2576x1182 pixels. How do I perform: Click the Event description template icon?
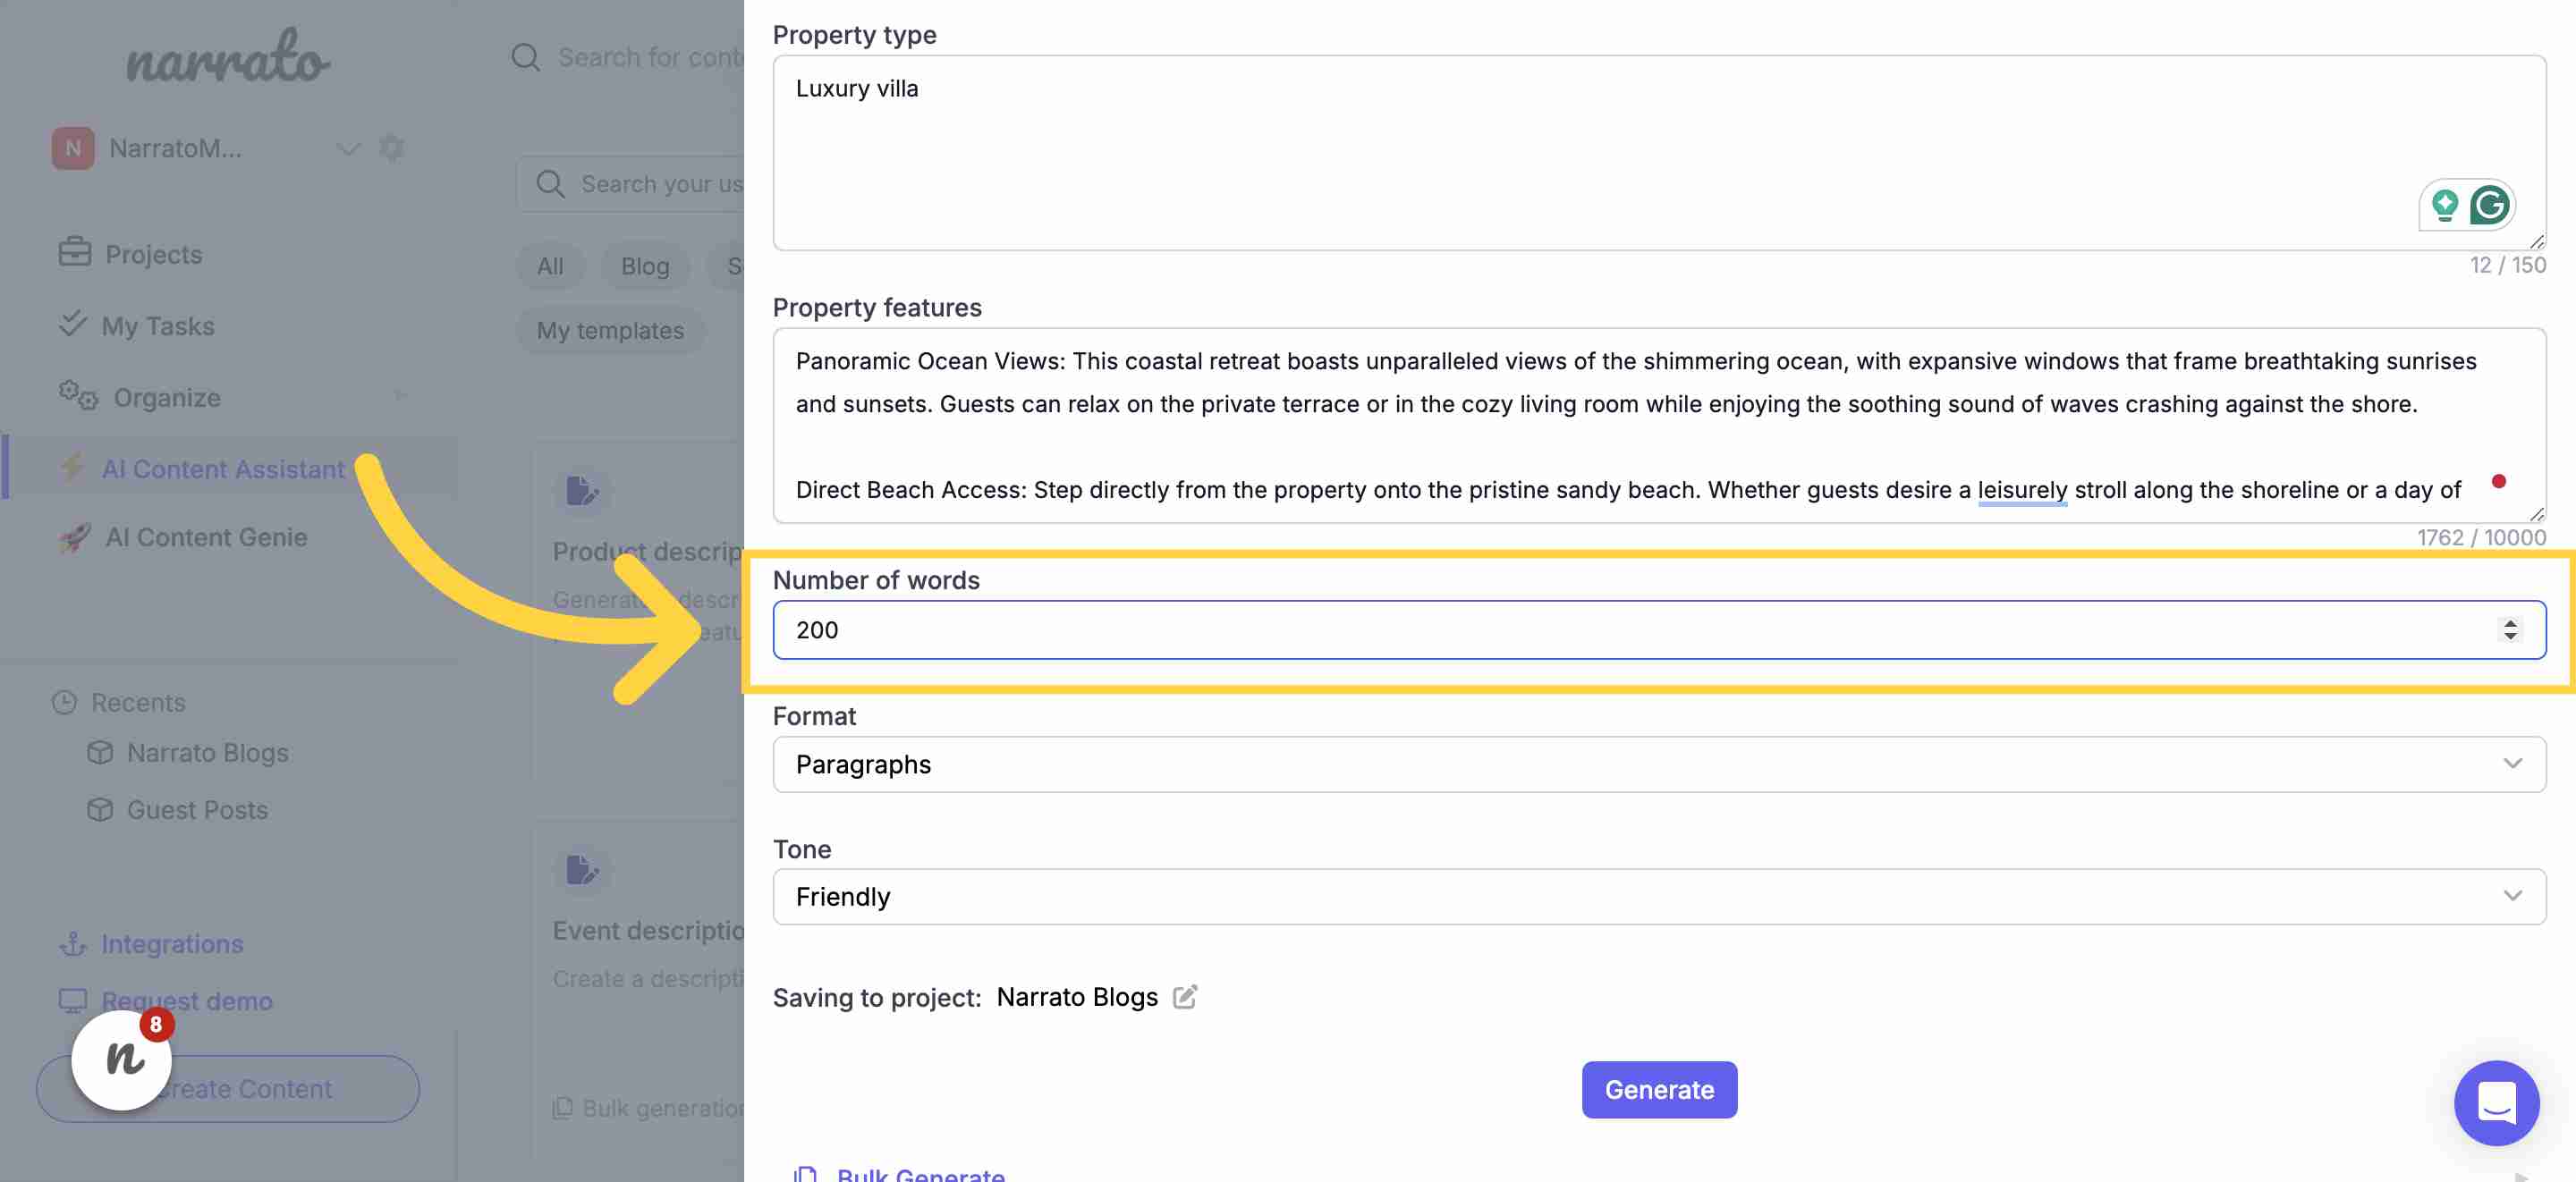582,869
